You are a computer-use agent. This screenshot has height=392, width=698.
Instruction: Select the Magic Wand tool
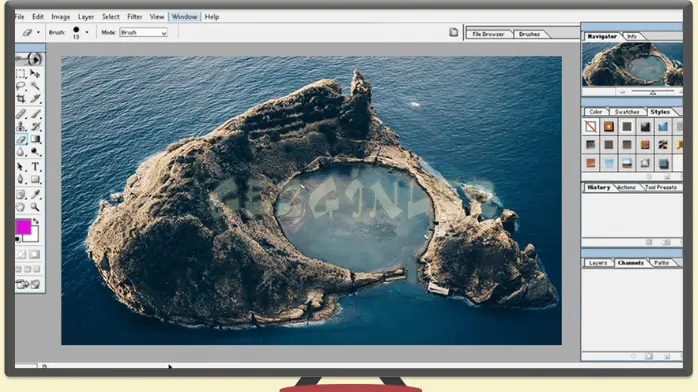[x=35, y=86]
